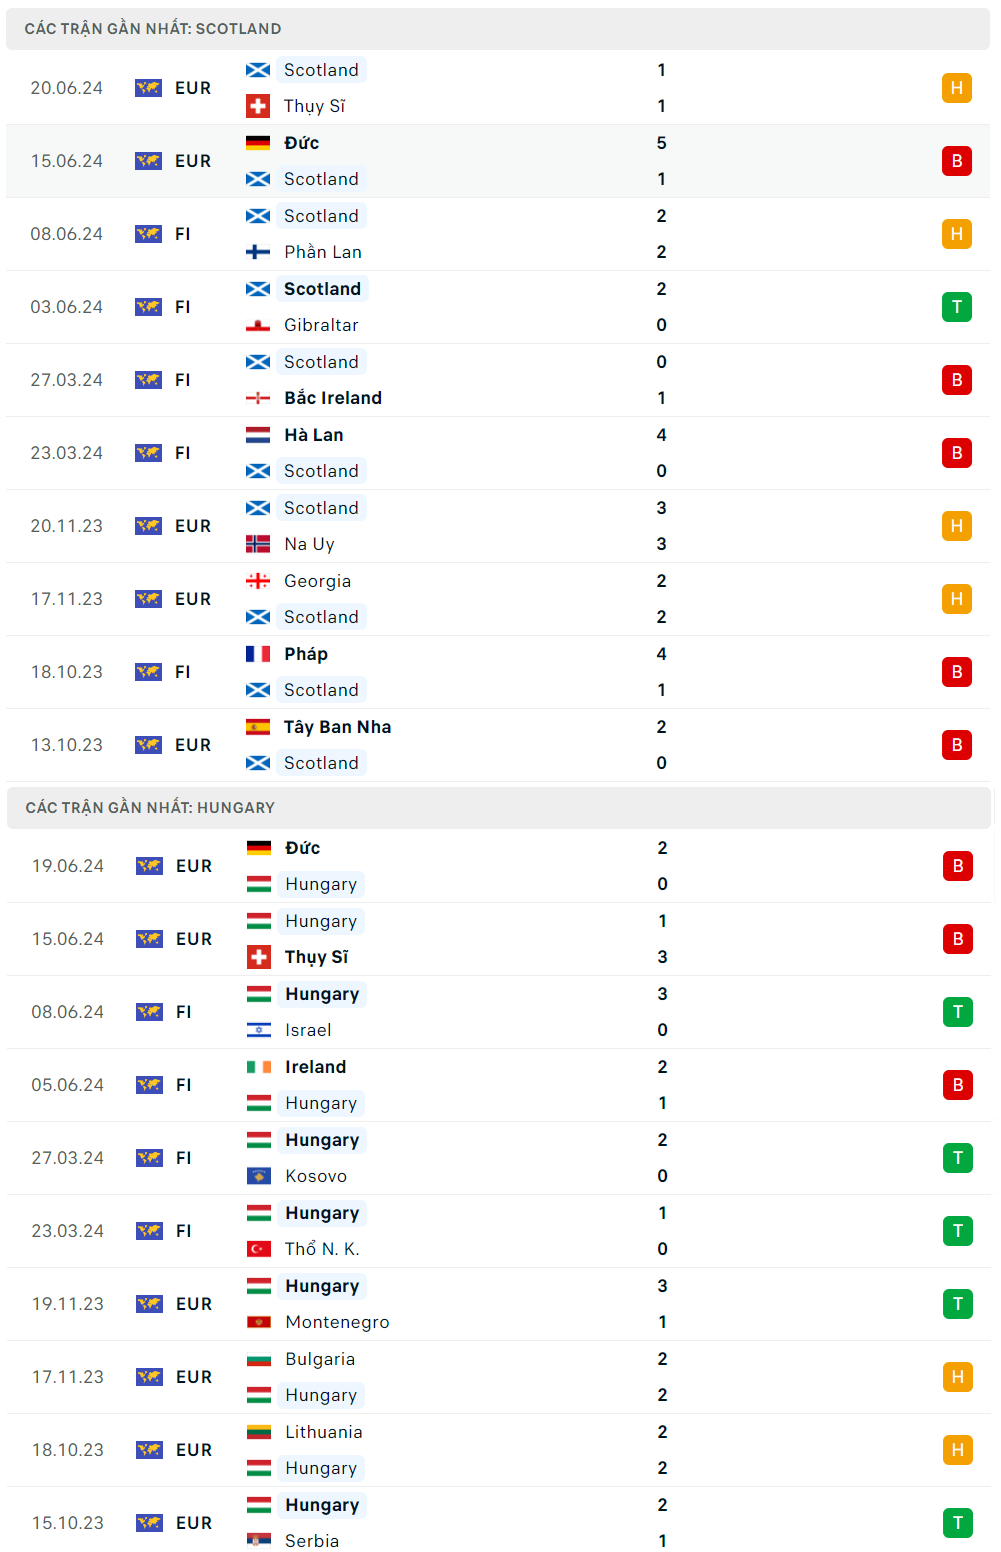Click the Switzerland flag in the 20.06.24 match
1001x1552 pixels.
(258, 106)
